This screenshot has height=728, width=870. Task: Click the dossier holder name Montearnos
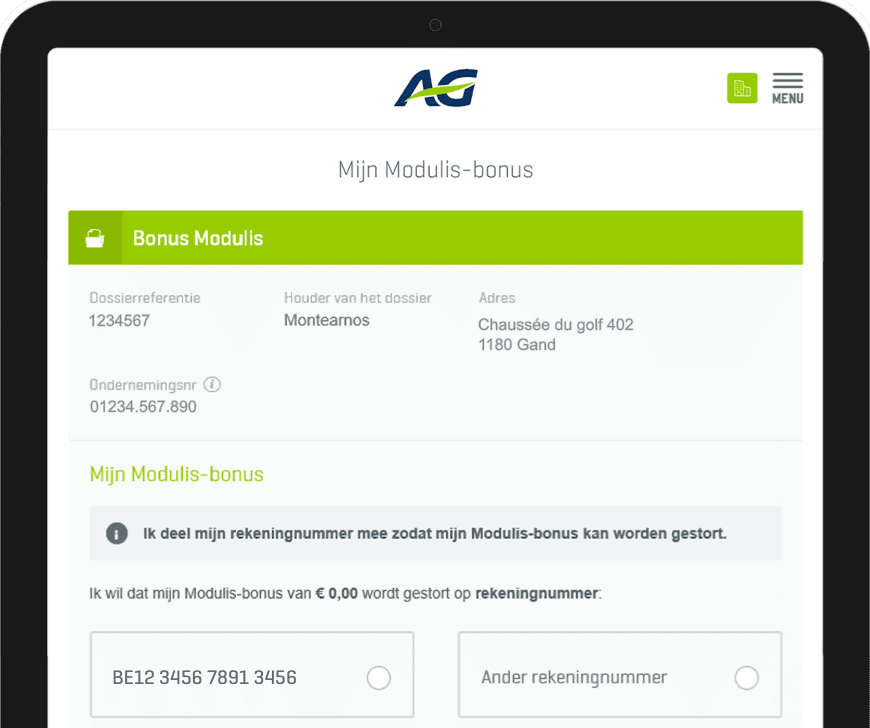click(x=326, y=321)
